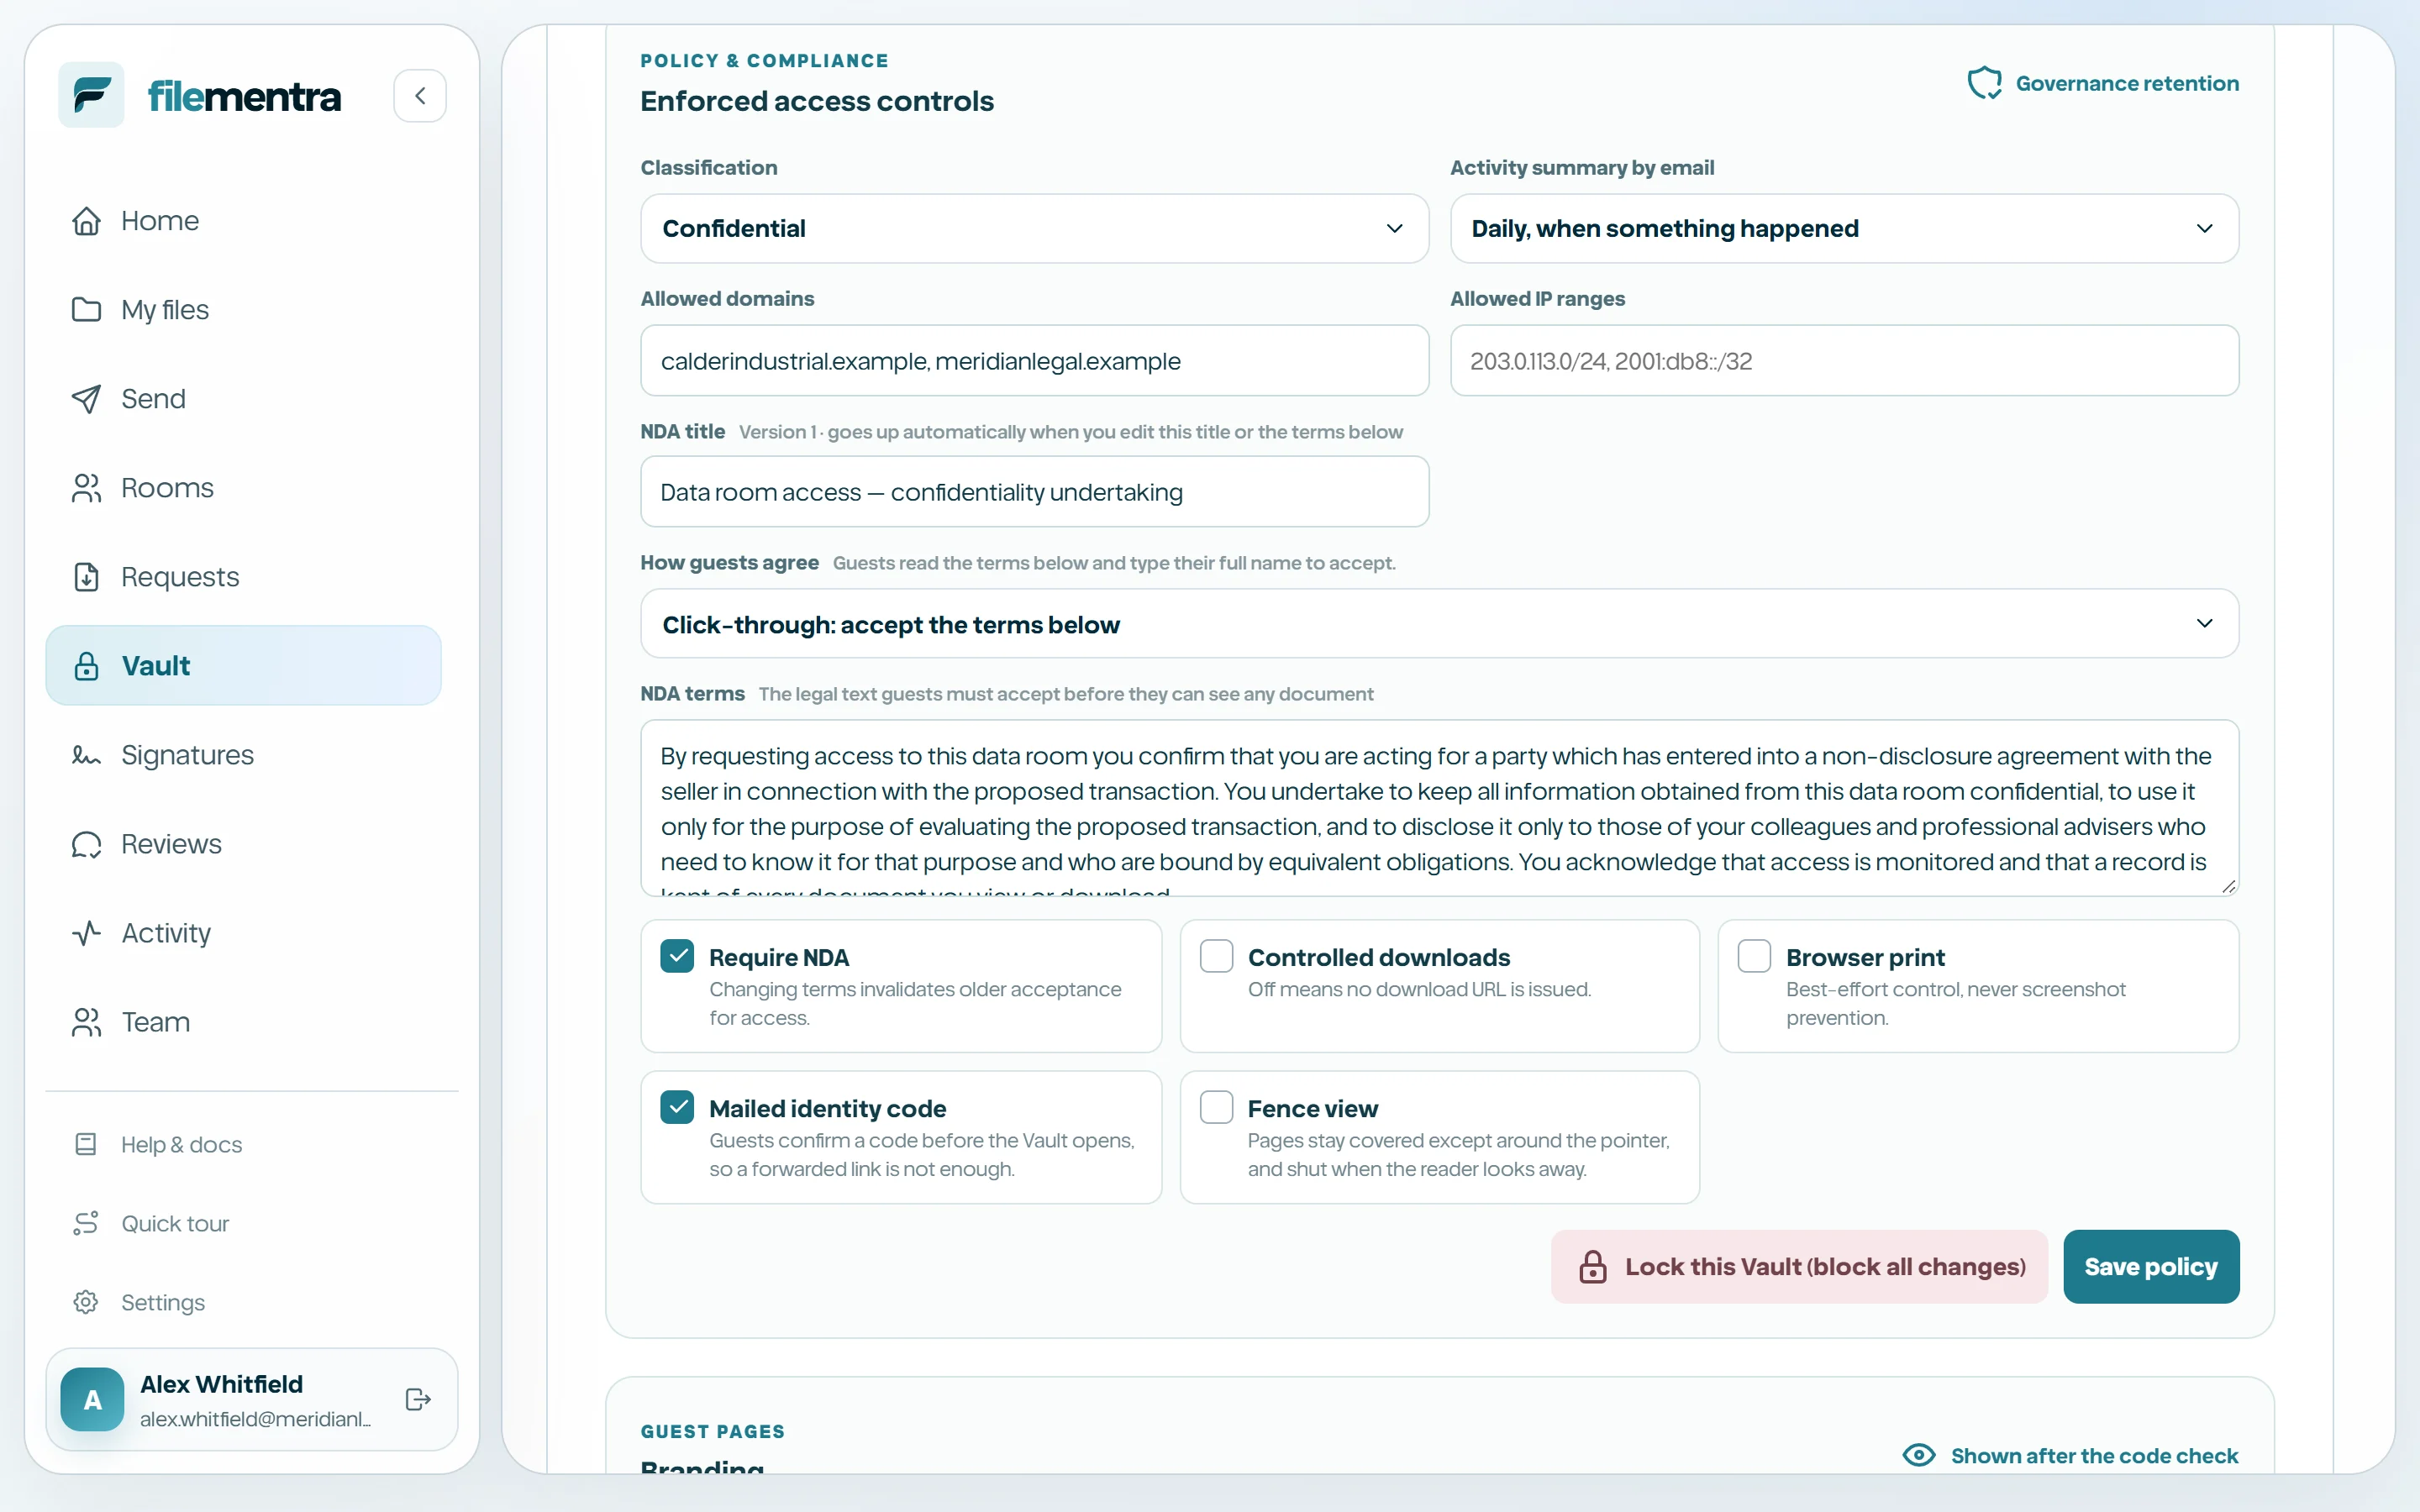Go to My files in sidebar
This screenshot has height=1512, width=2420.
point(243,310)
